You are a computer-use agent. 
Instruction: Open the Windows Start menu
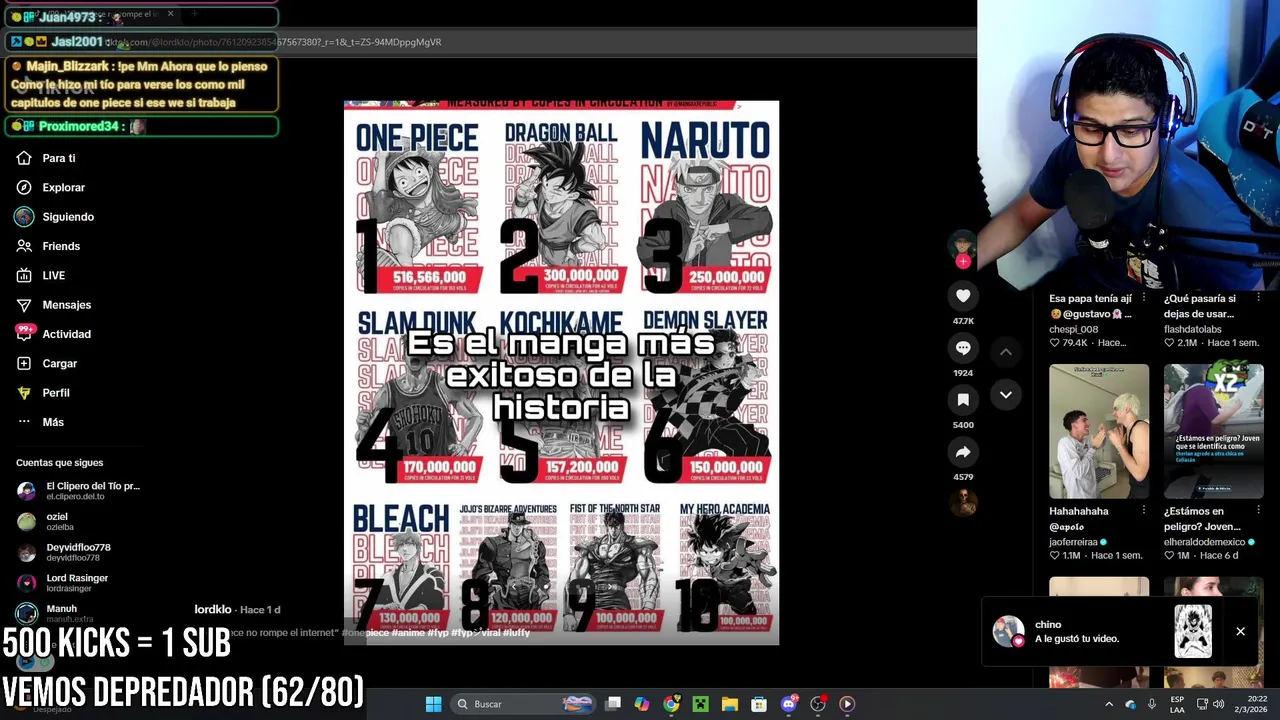(x=433, y=704)
